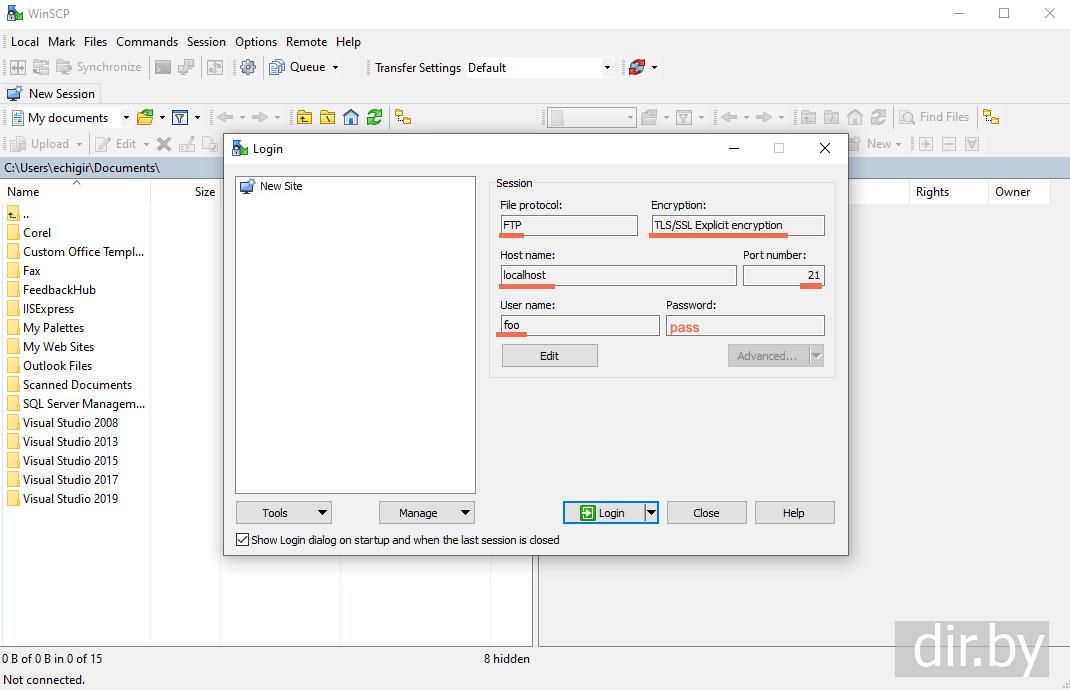
Task: Open the Session menu
Action: coord(206,42)
